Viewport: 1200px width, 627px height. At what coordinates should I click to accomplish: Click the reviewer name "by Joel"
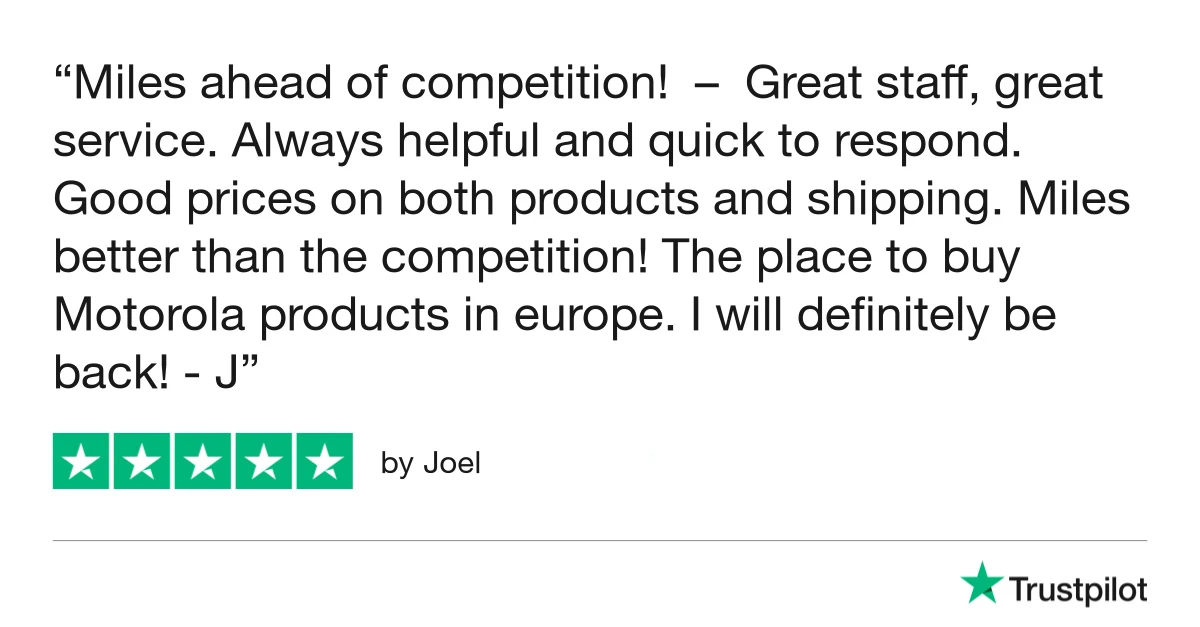431,464
